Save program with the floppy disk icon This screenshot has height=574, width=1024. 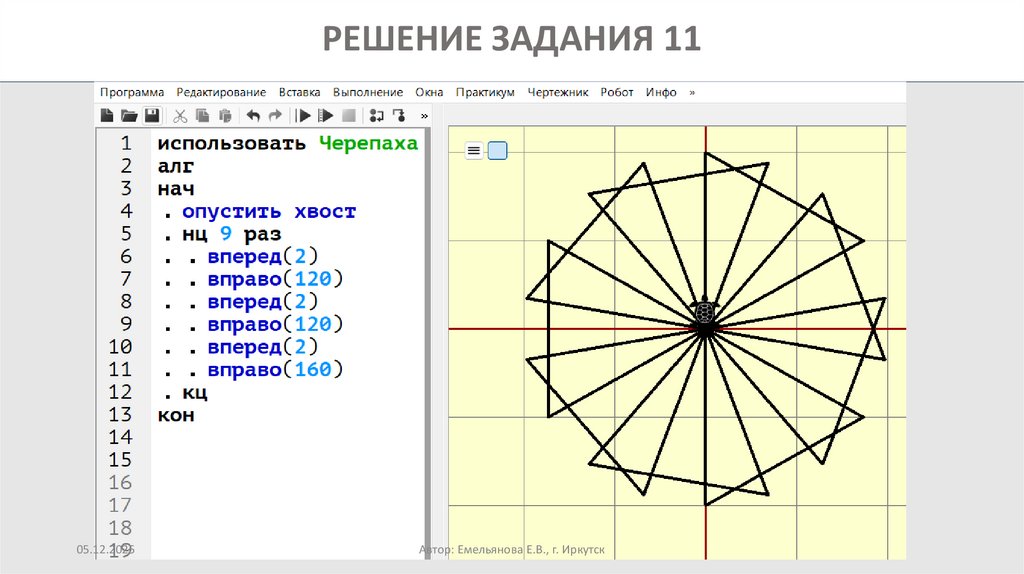pos(152,116)
